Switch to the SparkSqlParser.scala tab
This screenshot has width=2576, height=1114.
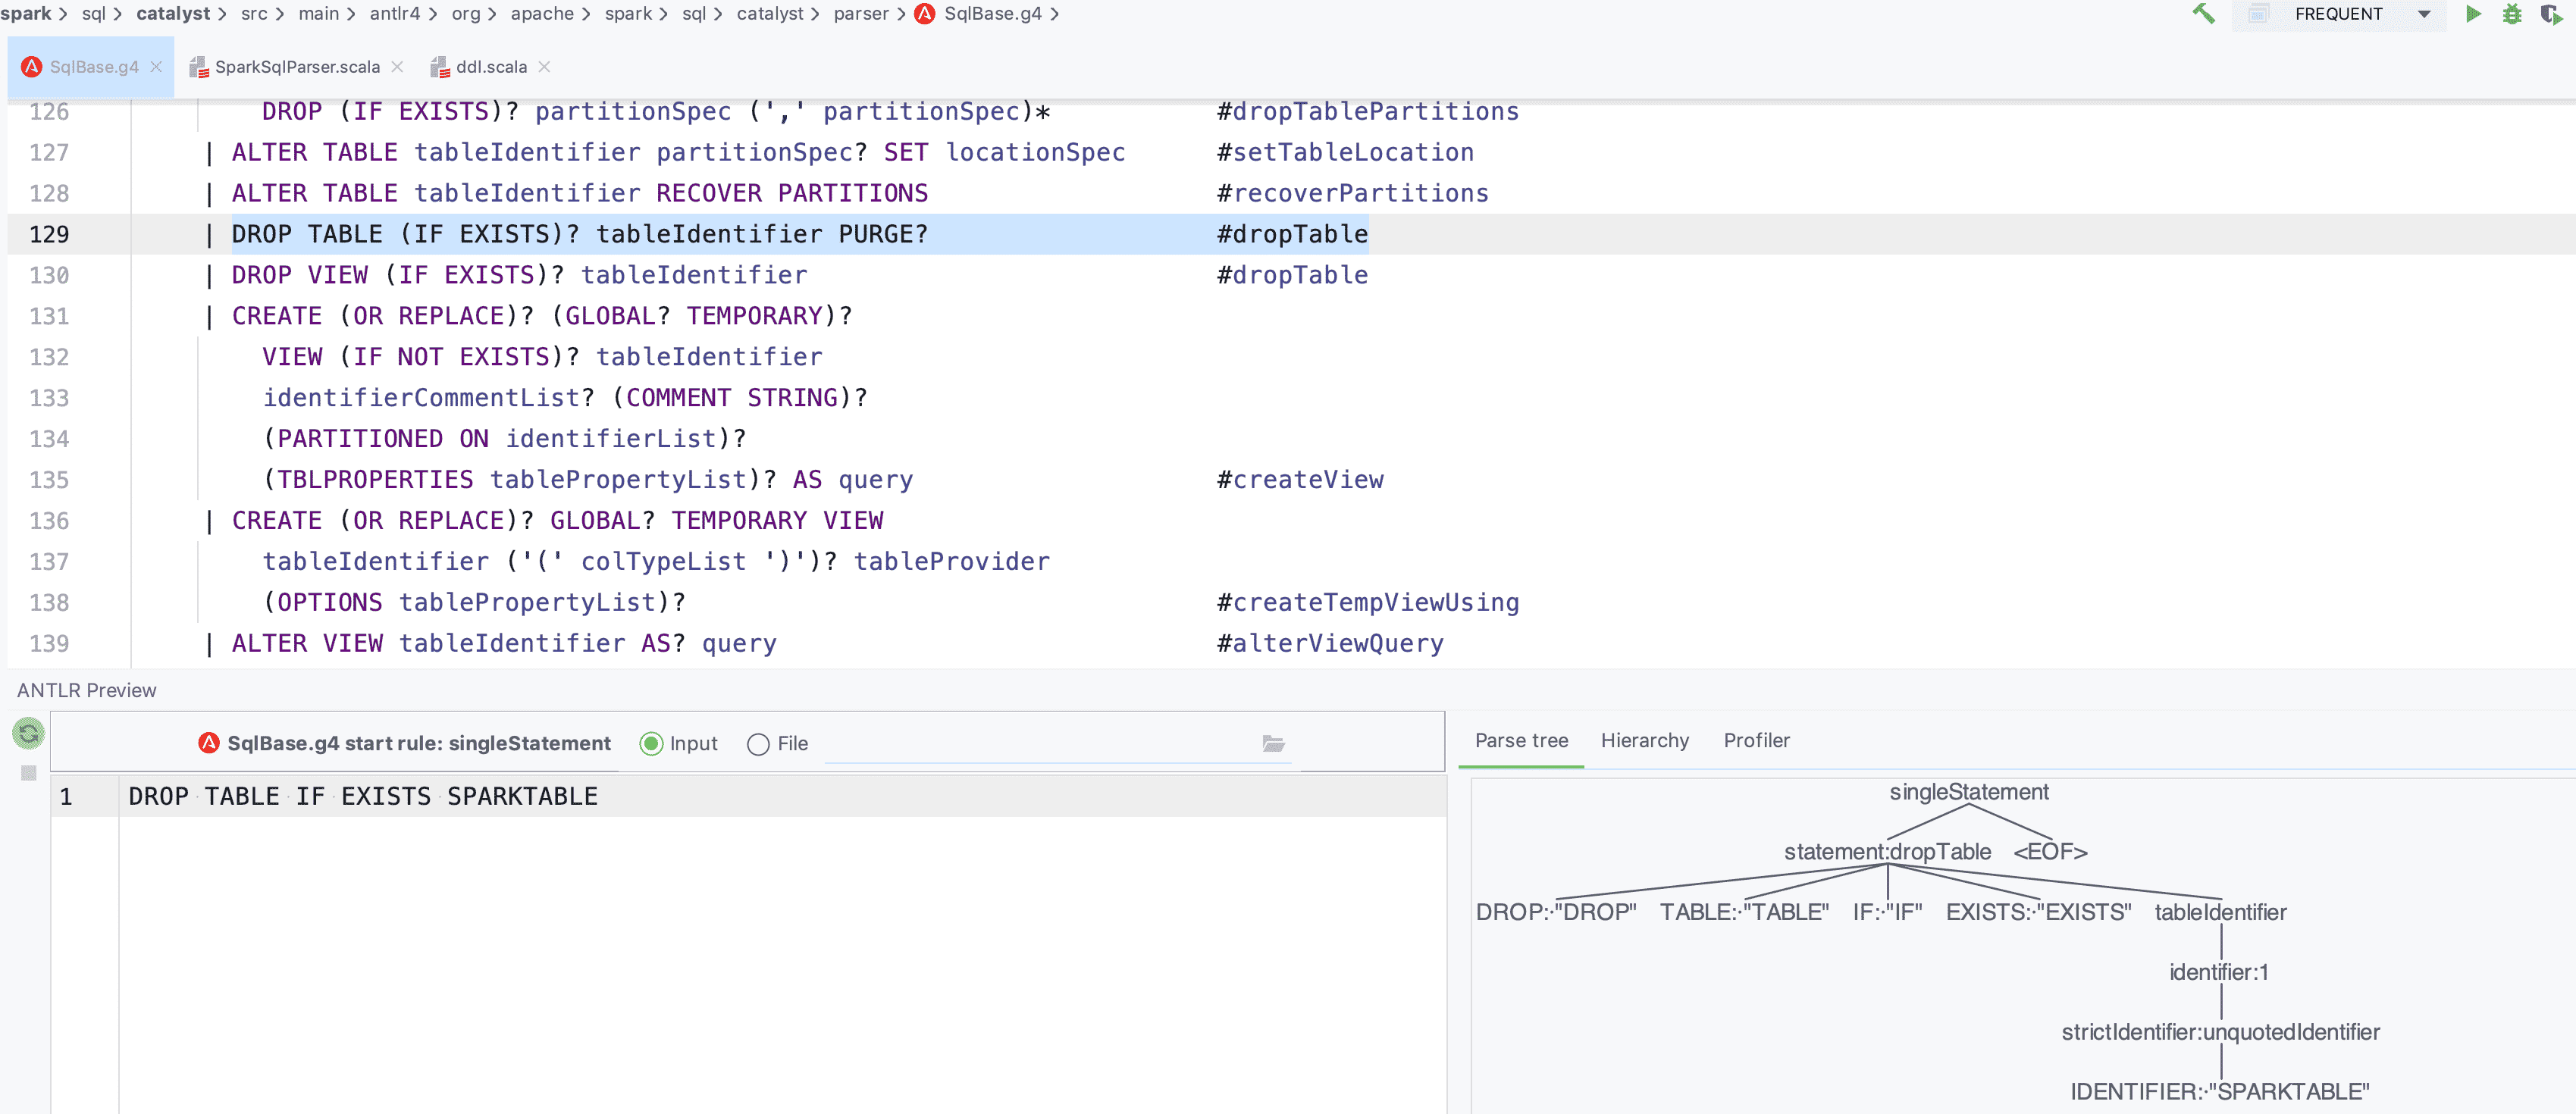[296, 67]
